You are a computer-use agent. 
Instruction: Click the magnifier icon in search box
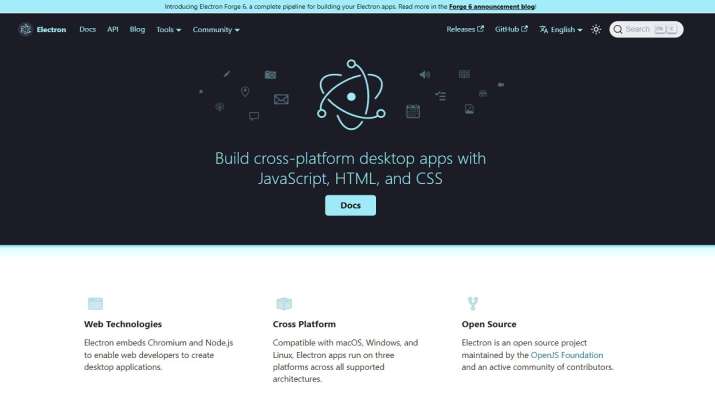(618, 30)
